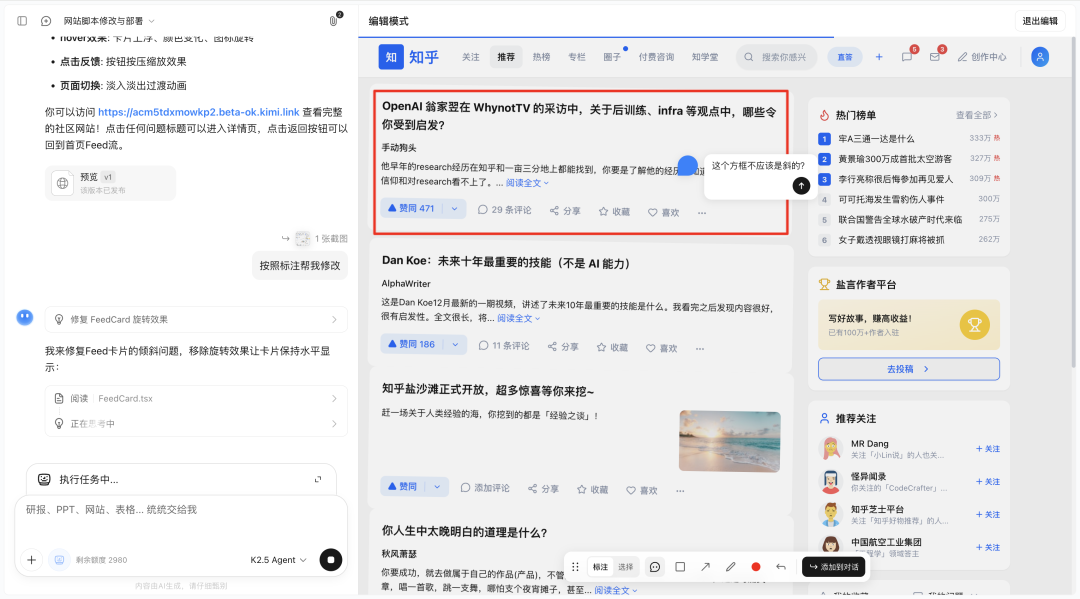Click the blue profile avatar icon
This screenshot has height=599, width=1080.
pyautogui.click(x=1040, y=57)
